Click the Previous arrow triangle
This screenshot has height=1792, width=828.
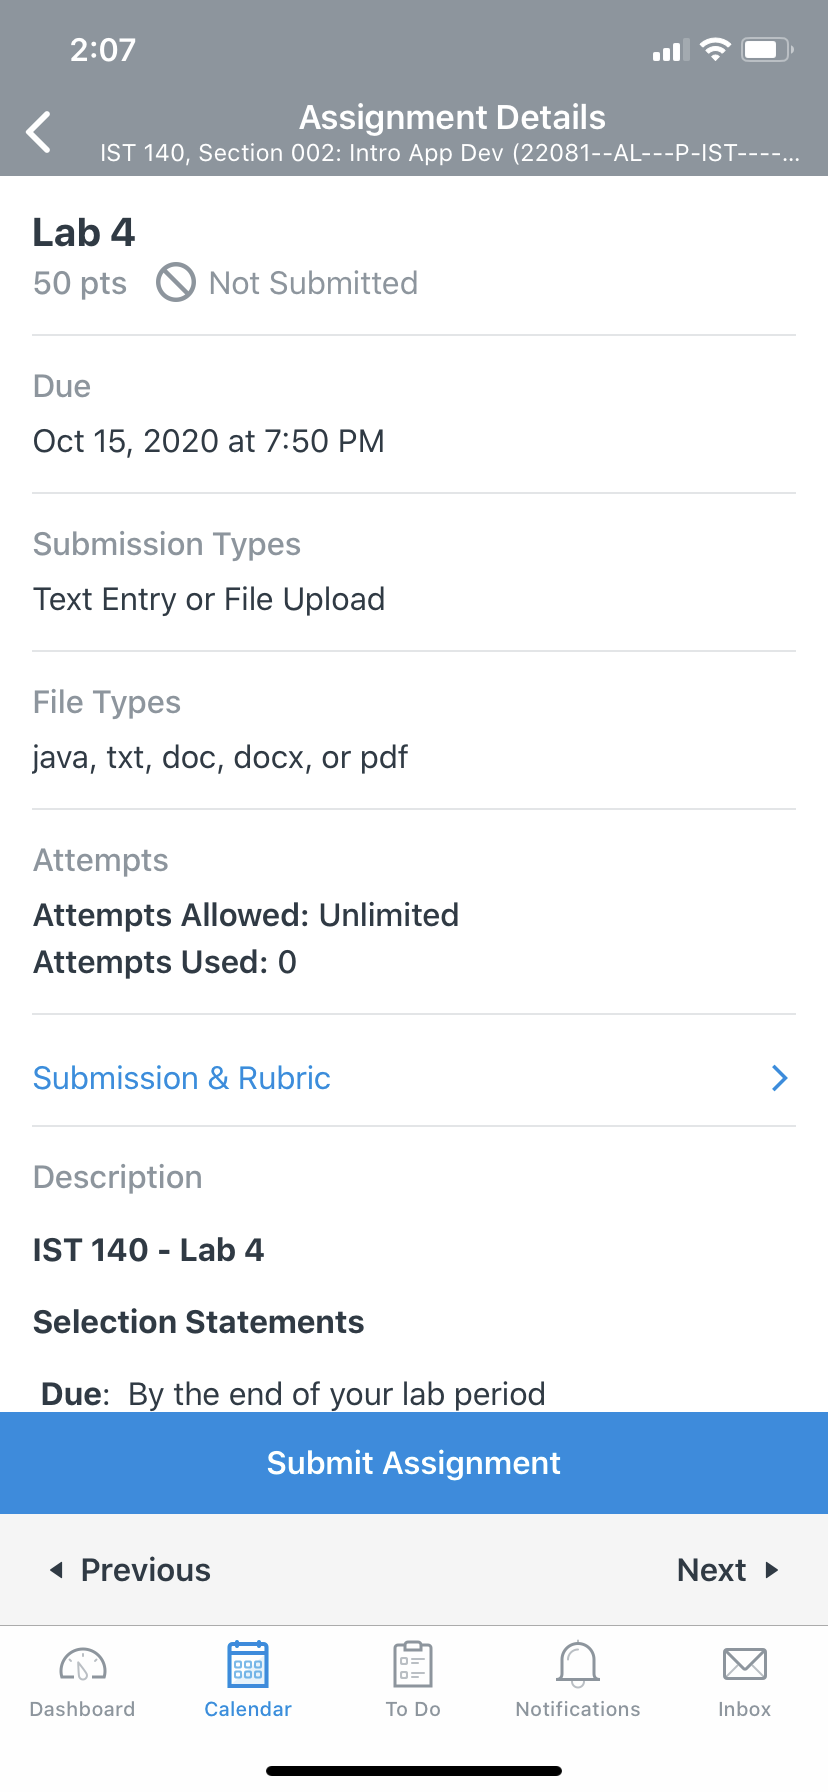click(x=57, y=1570)
